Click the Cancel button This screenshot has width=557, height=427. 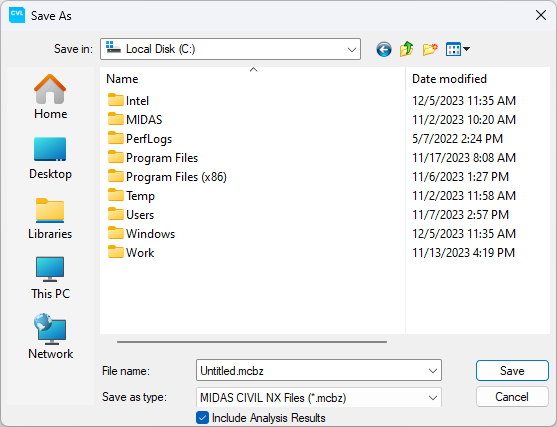(512, 397)
